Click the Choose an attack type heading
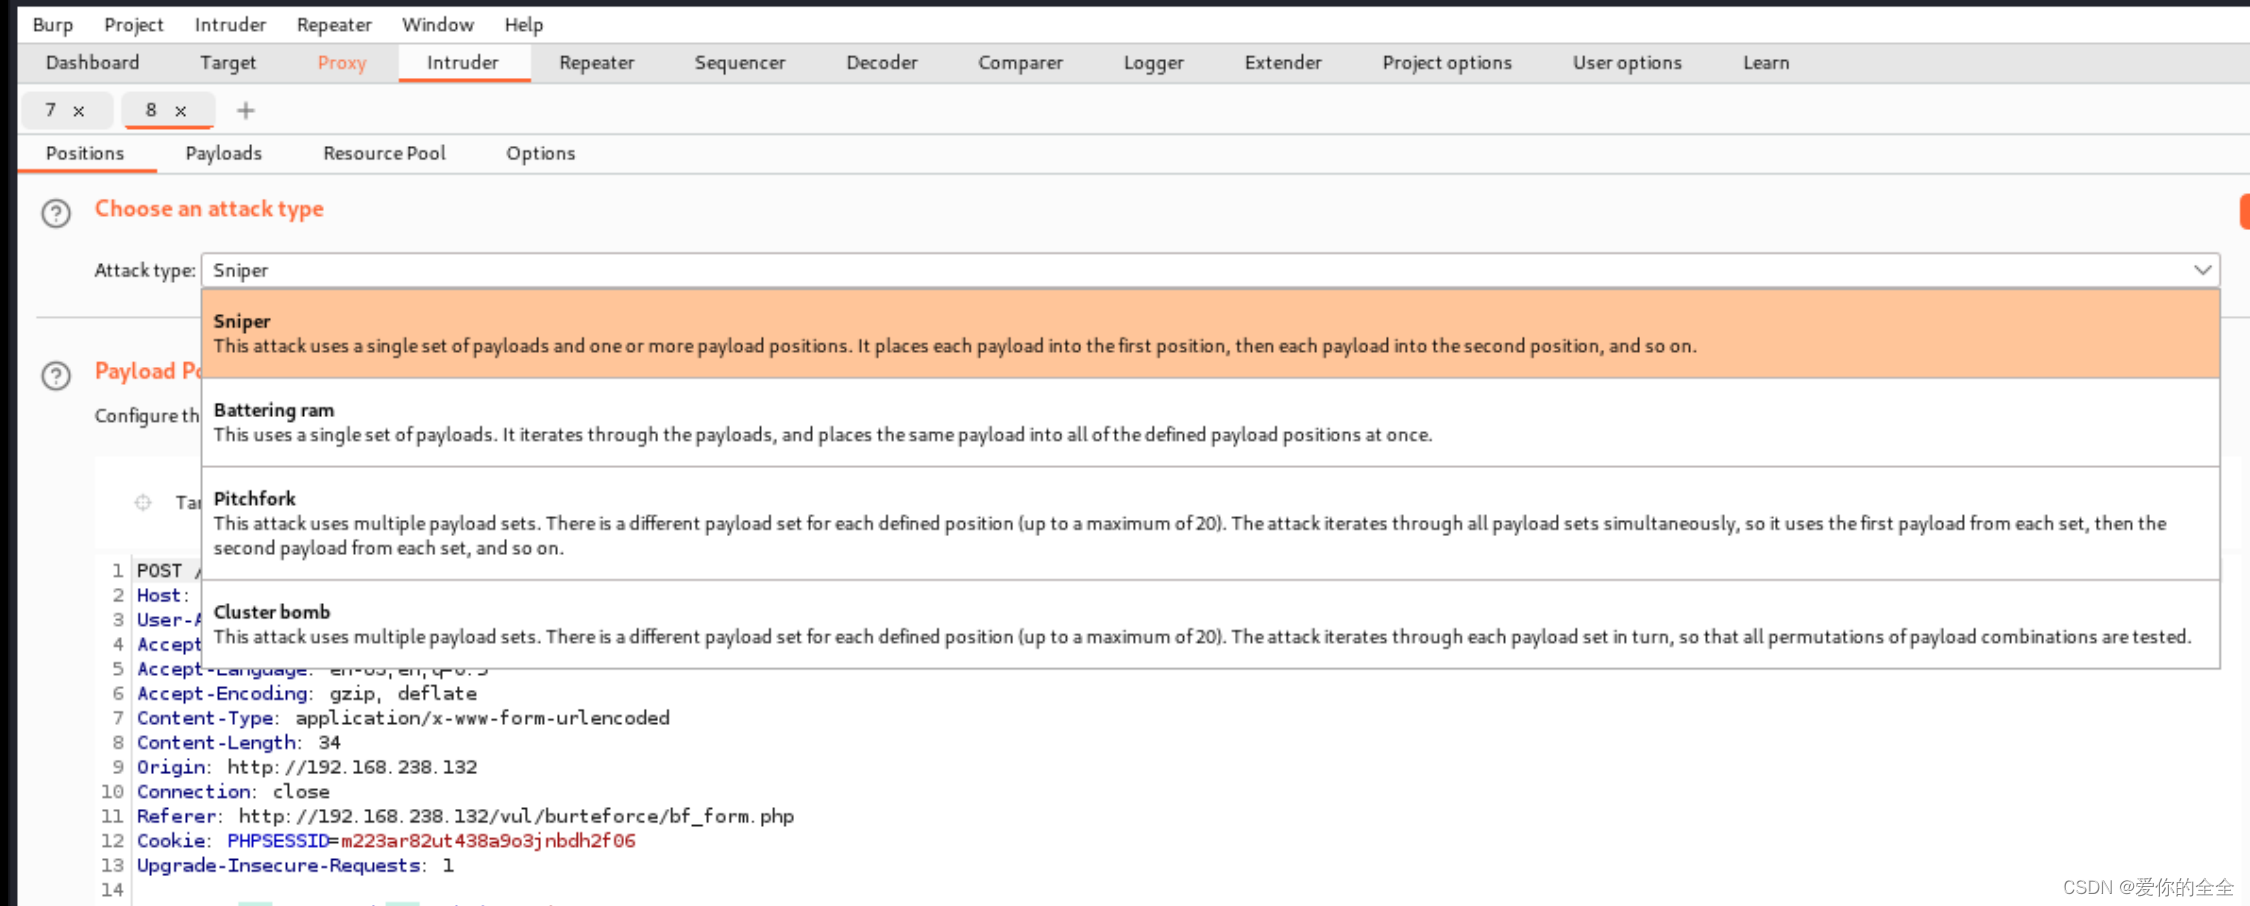 coord(209,209)
